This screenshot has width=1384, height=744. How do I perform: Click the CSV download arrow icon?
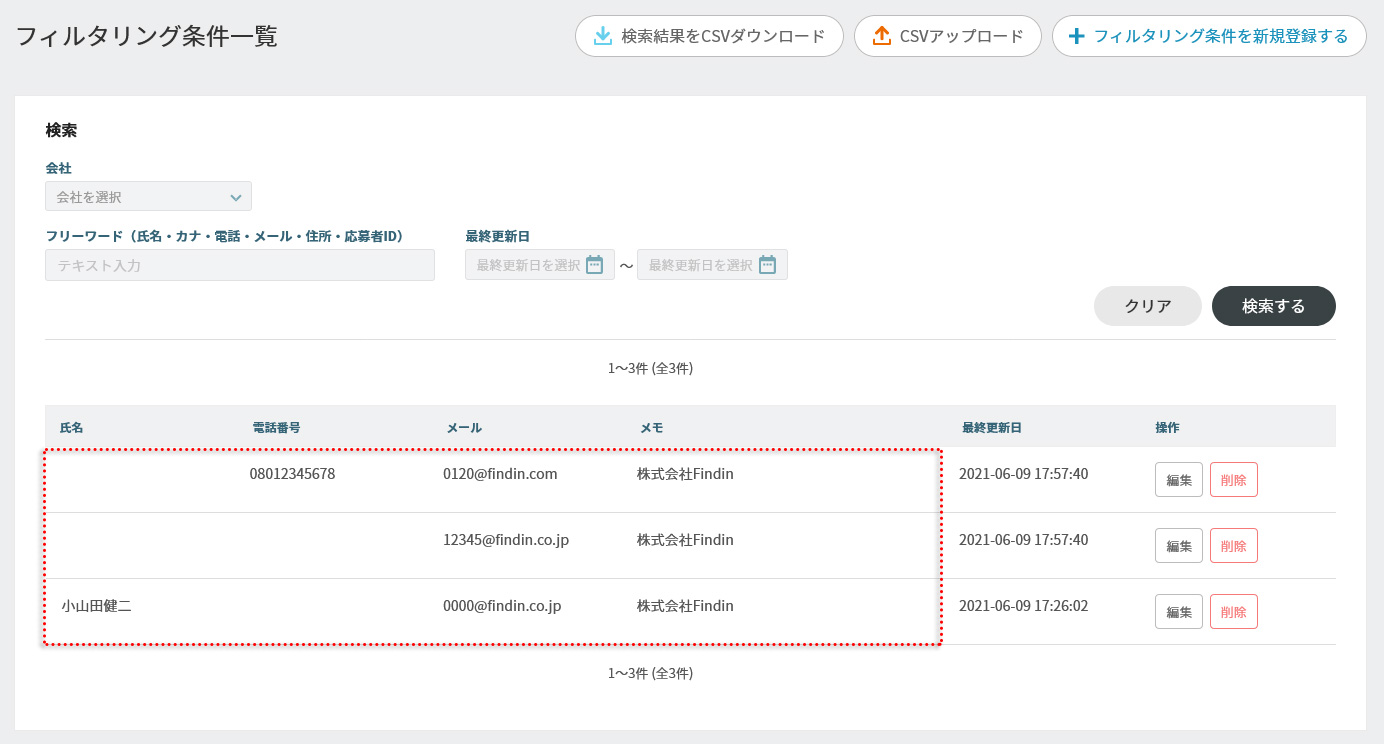[x=602, y=36]
